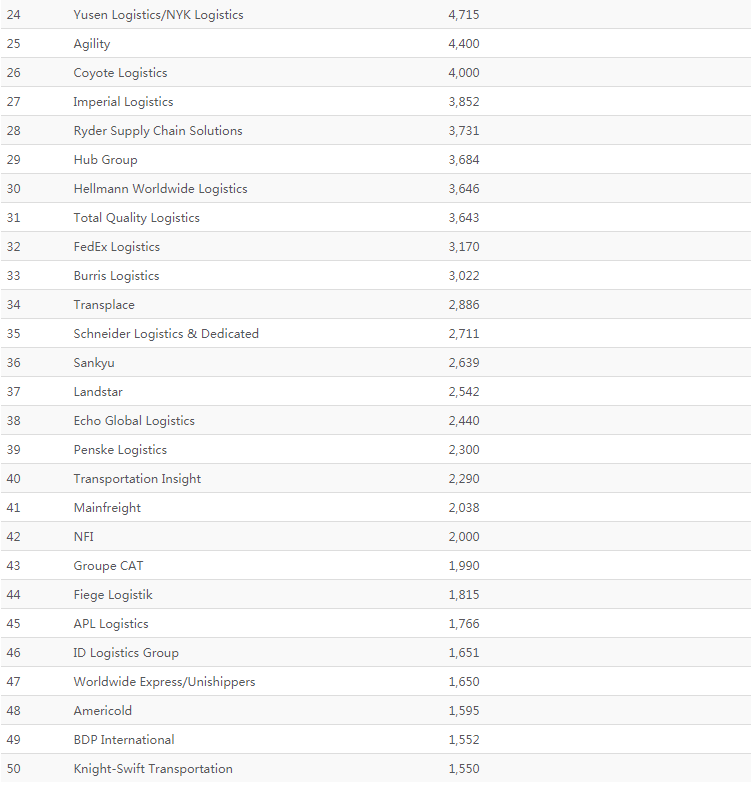Select the FedEx Logistics entry
Image resolution: width=754 pixels, height=786 pixels.
(117, 247)
